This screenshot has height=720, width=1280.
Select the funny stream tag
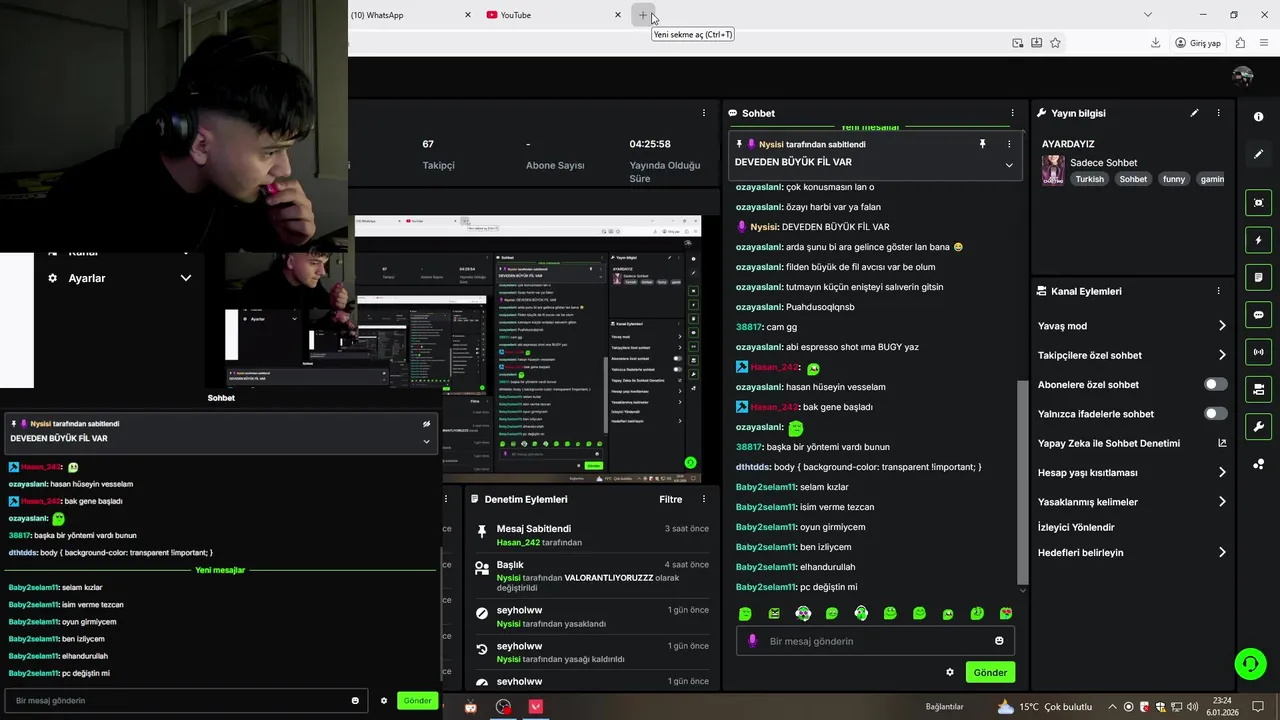pyautogui.click(x=1174, y=179)
